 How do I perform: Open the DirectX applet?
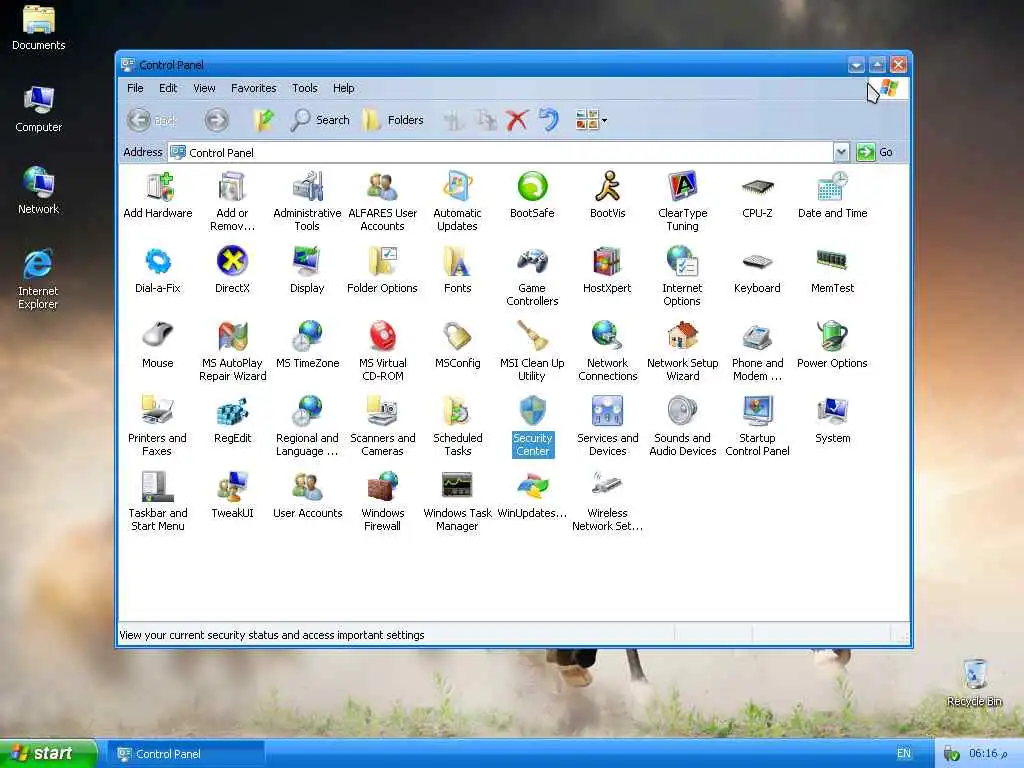(x=232, y=270)
